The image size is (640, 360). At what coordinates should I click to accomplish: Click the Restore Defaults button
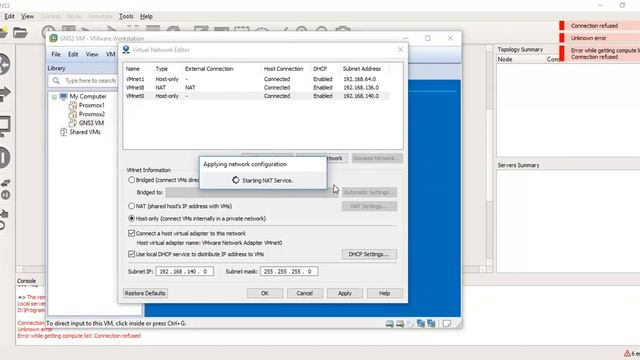point(145,293)
